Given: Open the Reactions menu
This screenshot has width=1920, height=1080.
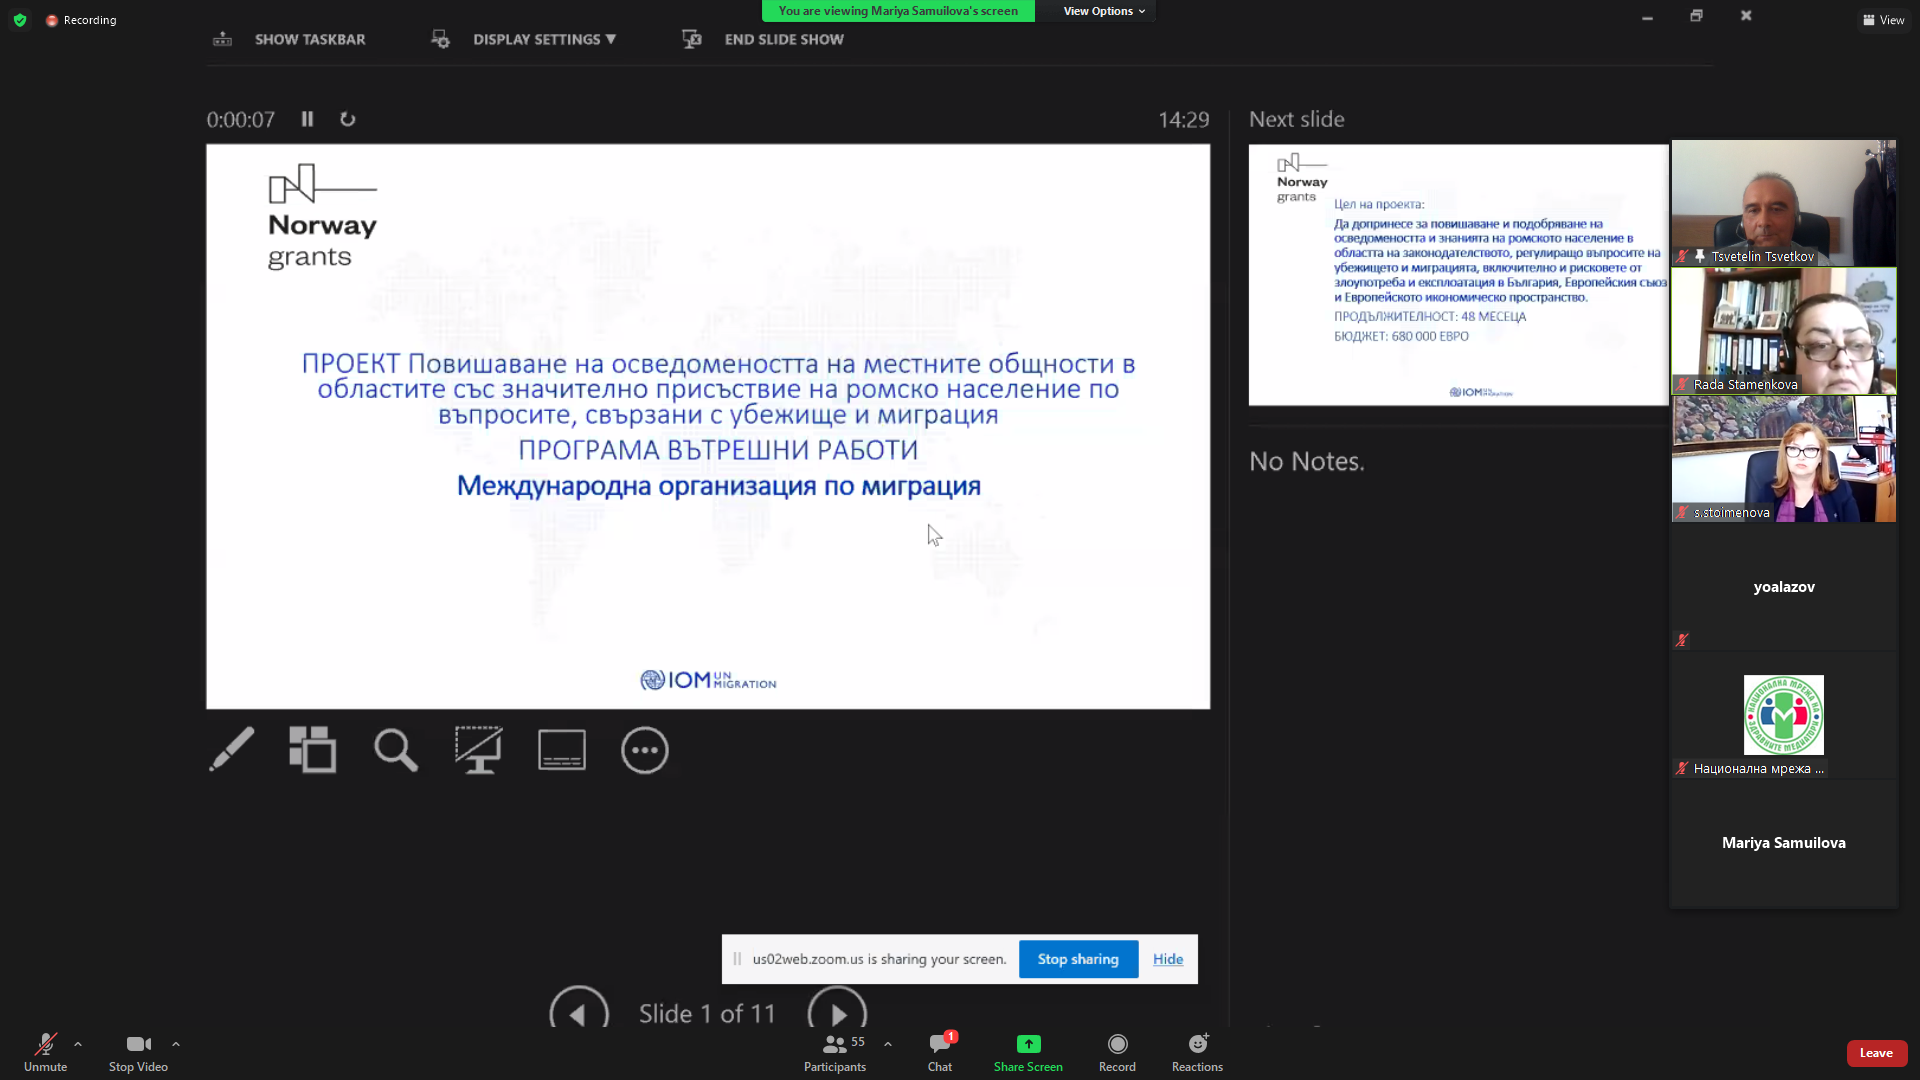Looking at the screenshot, I should point(1197,1053).
